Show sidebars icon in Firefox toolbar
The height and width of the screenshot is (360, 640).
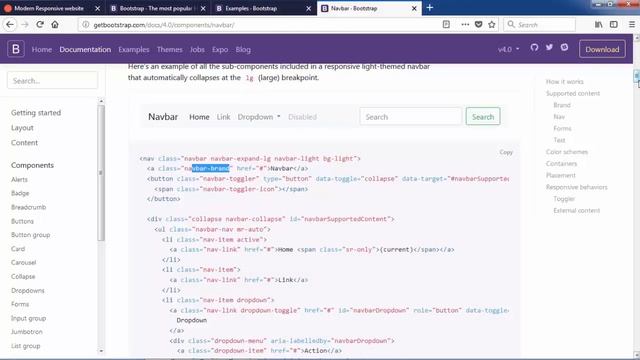tap(613, 24)
